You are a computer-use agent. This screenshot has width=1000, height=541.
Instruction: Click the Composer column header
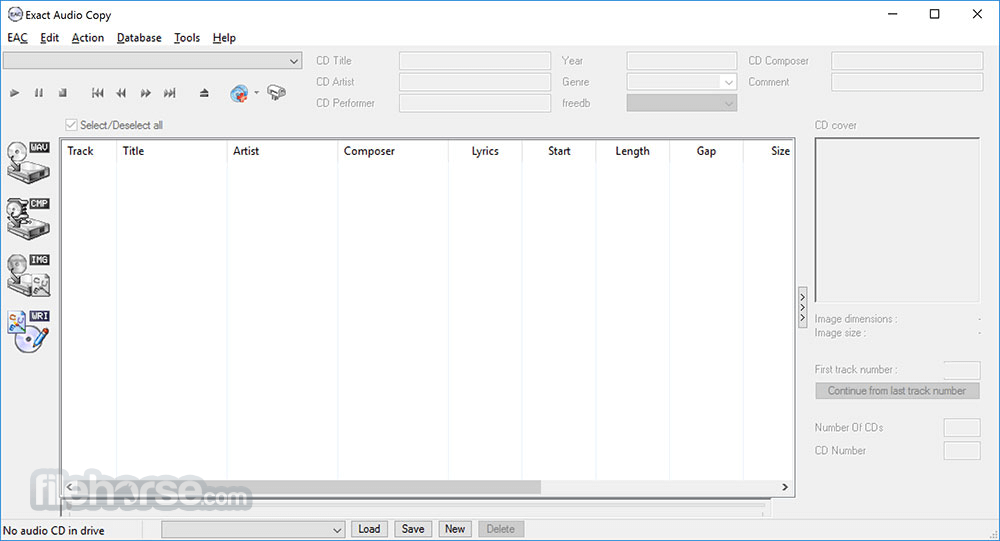393,151
